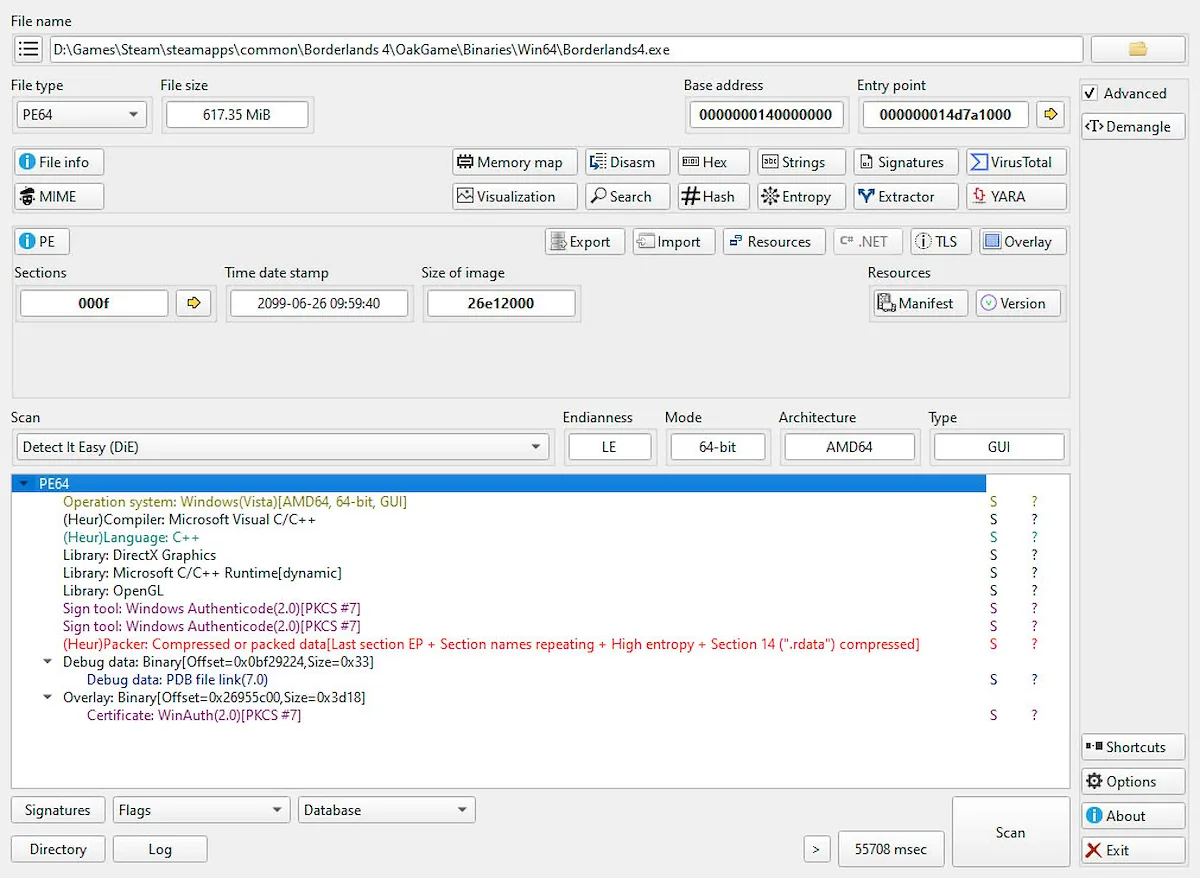Open the Strings tool
Screen dimensions: 1200x878
pos(801,162)
